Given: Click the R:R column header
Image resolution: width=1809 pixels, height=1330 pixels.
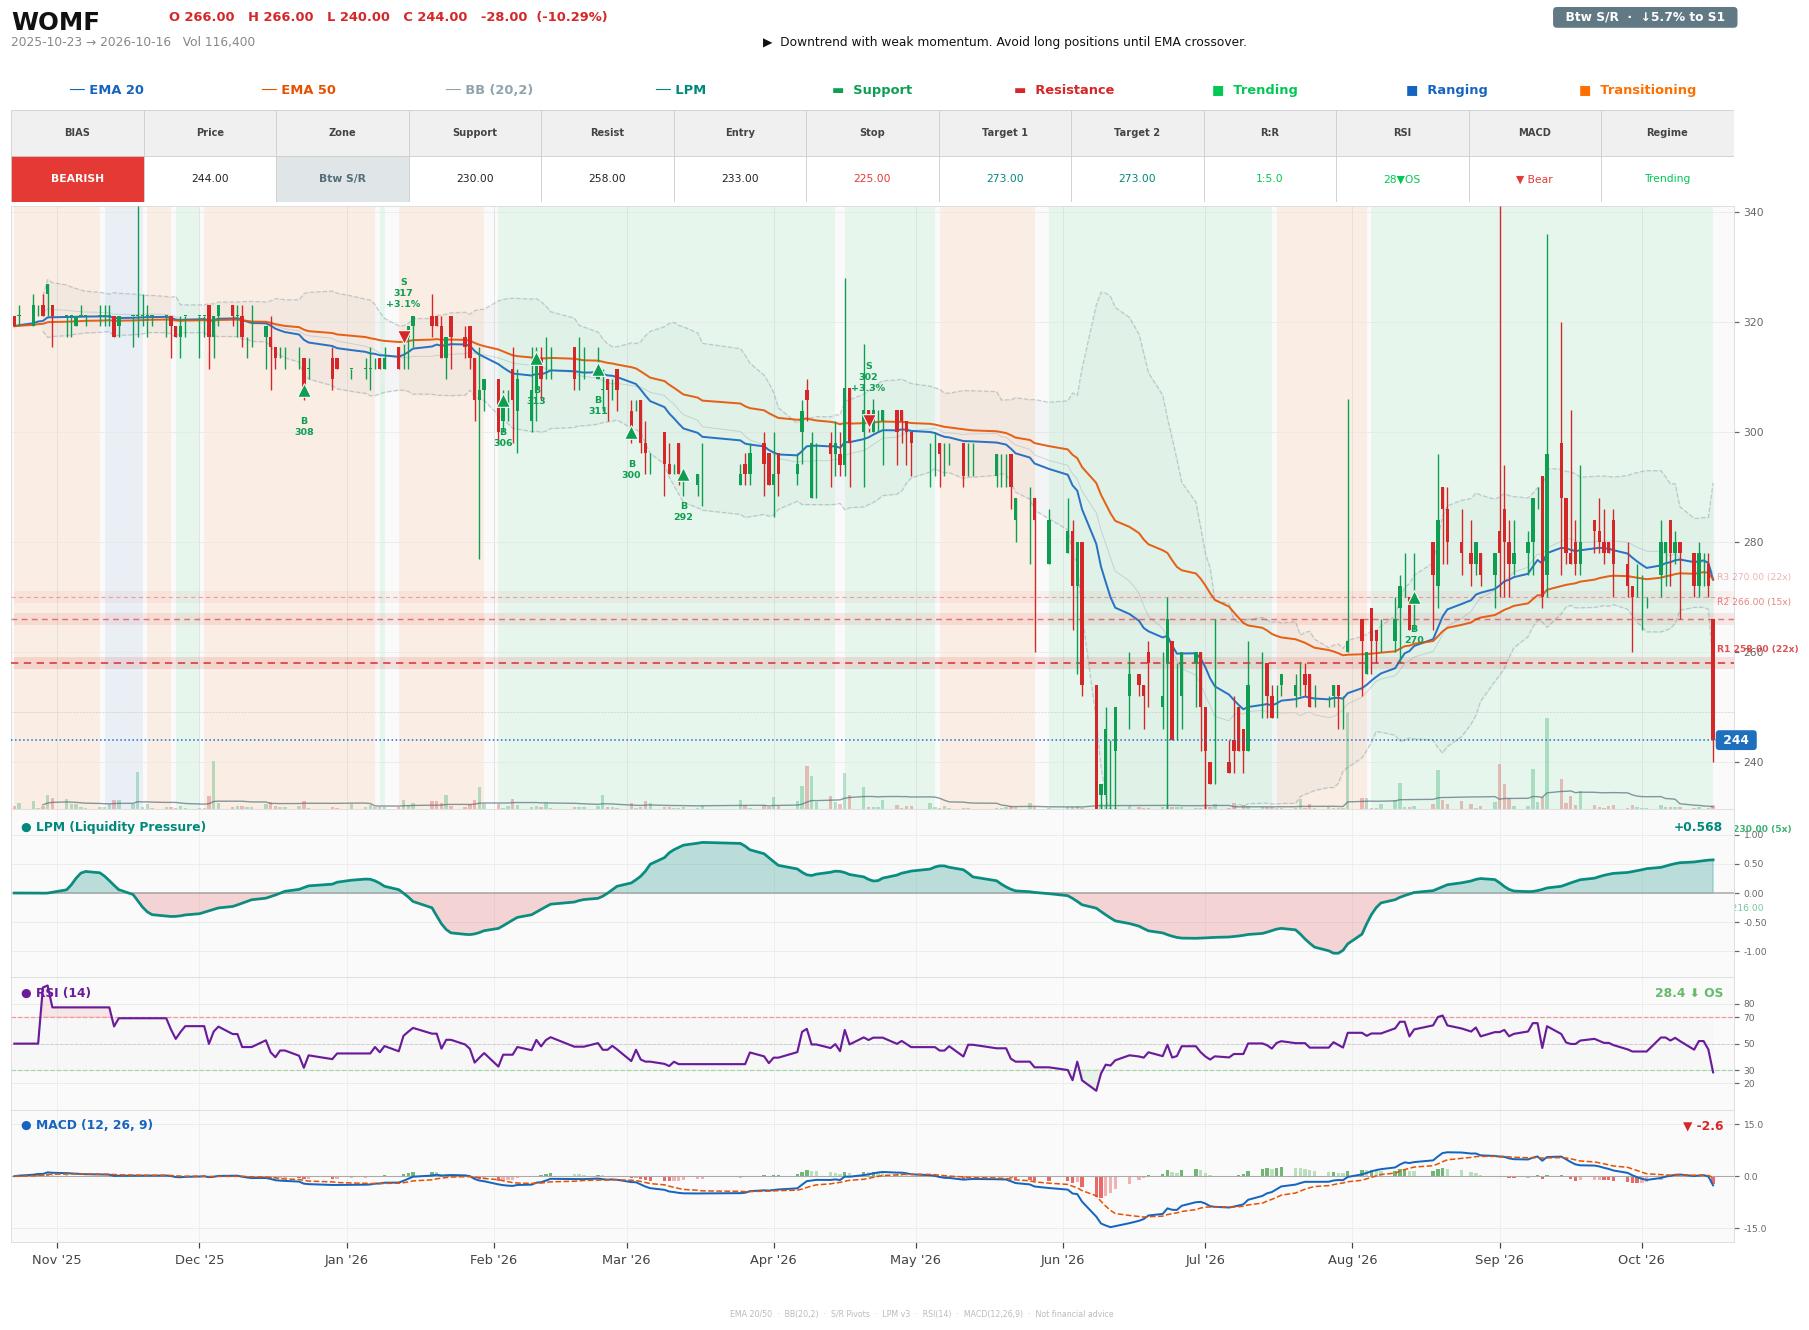Looking at the screenshot, I should (x=1270, y=133).
